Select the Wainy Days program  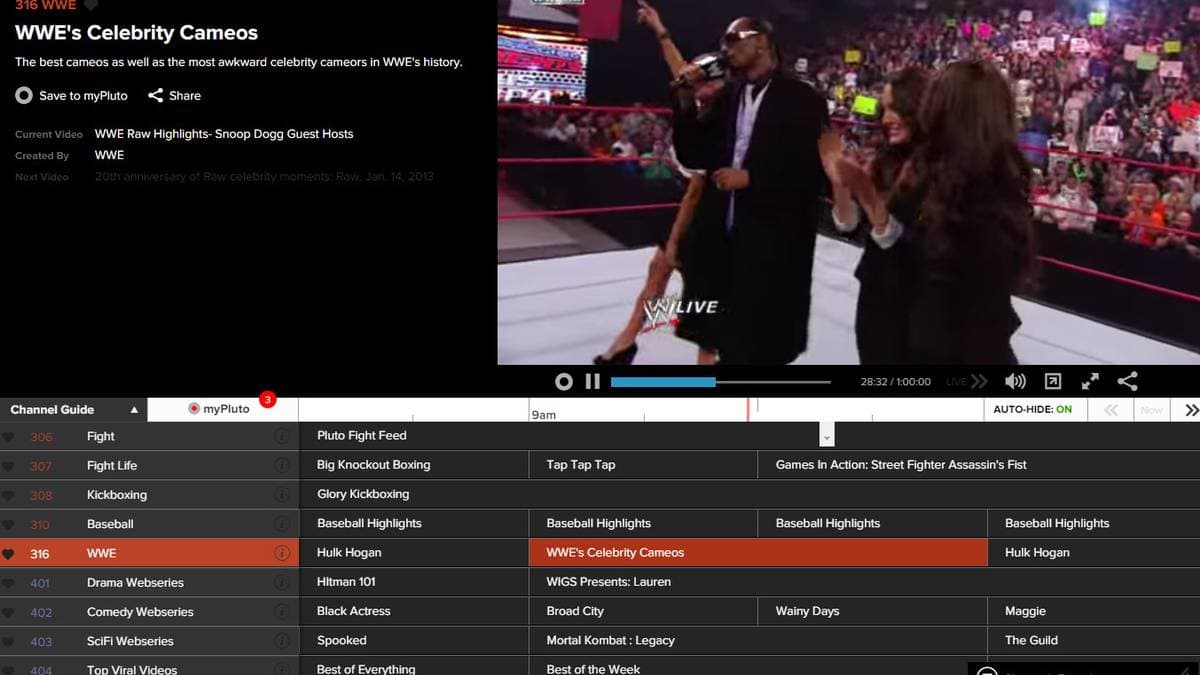pyautogui.click(x=872, y=611)
